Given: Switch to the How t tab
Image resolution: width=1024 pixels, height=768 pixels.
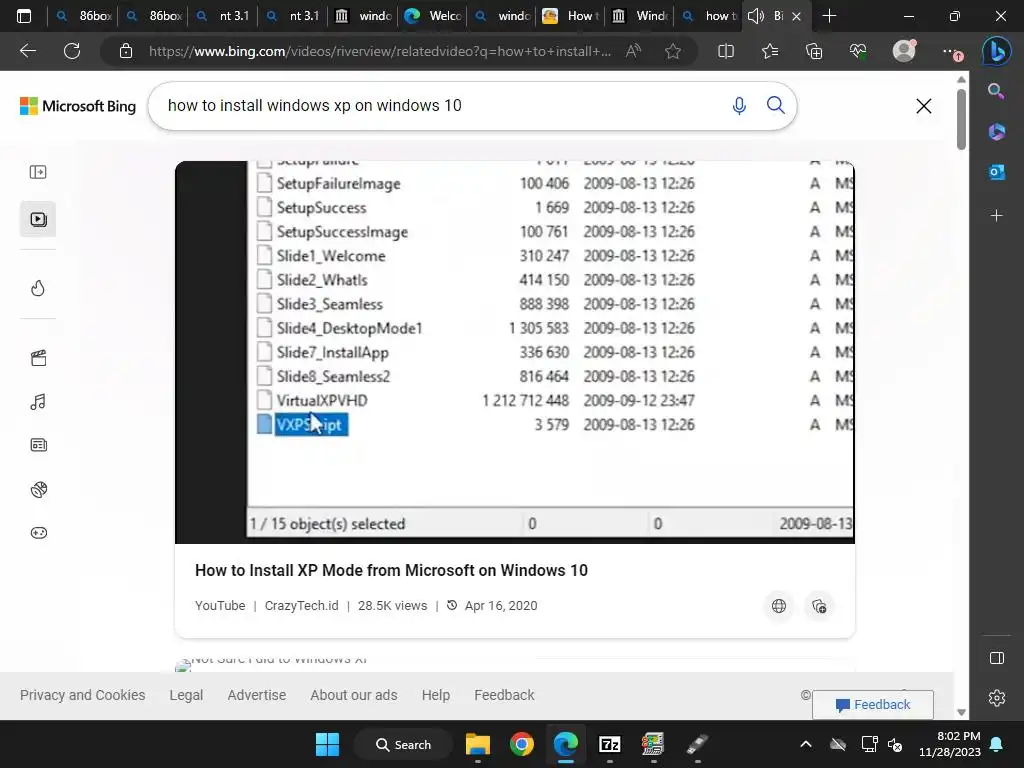Looking at the screenshot, I should click(570, 16).
